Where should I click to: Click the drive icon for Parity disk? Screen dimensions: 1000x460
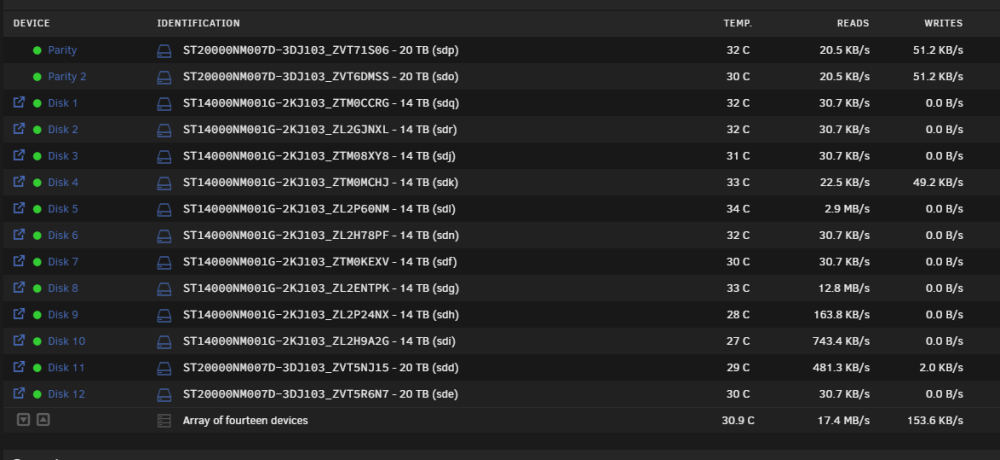[164, 51]
